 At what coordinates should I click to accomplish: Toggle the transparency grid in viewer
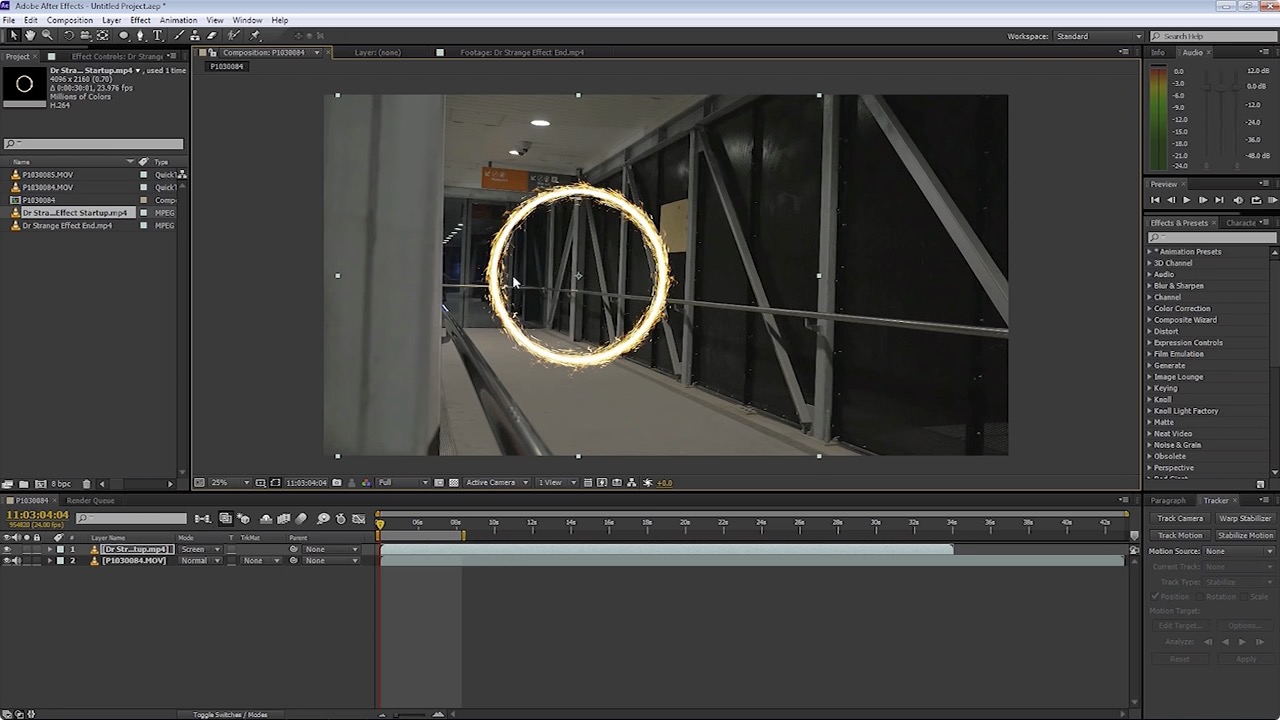point(453,483)
